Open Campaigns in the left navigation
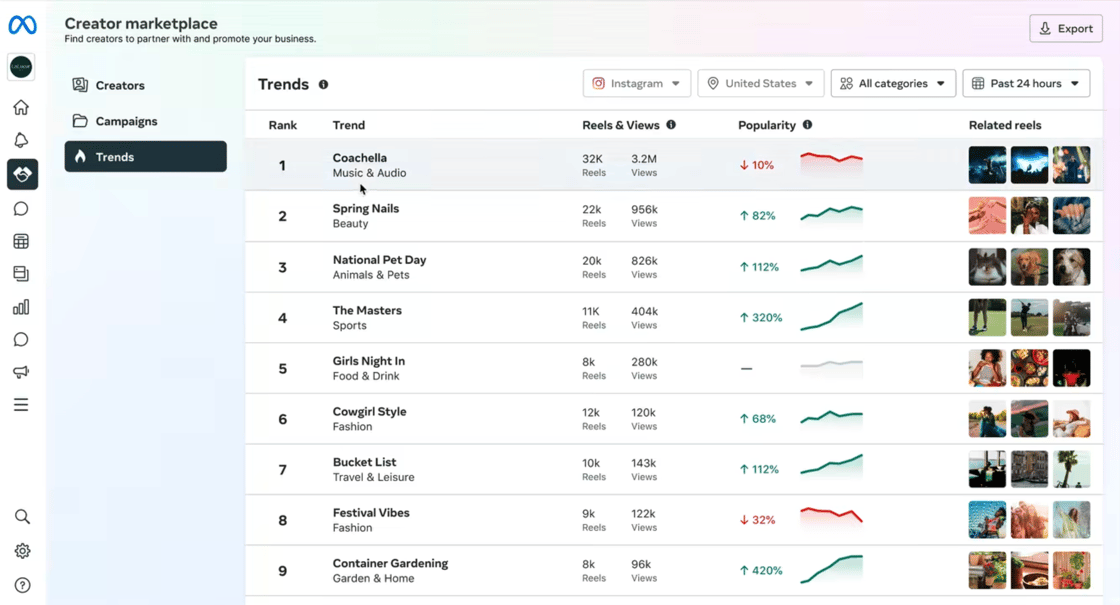 point(146,121)
